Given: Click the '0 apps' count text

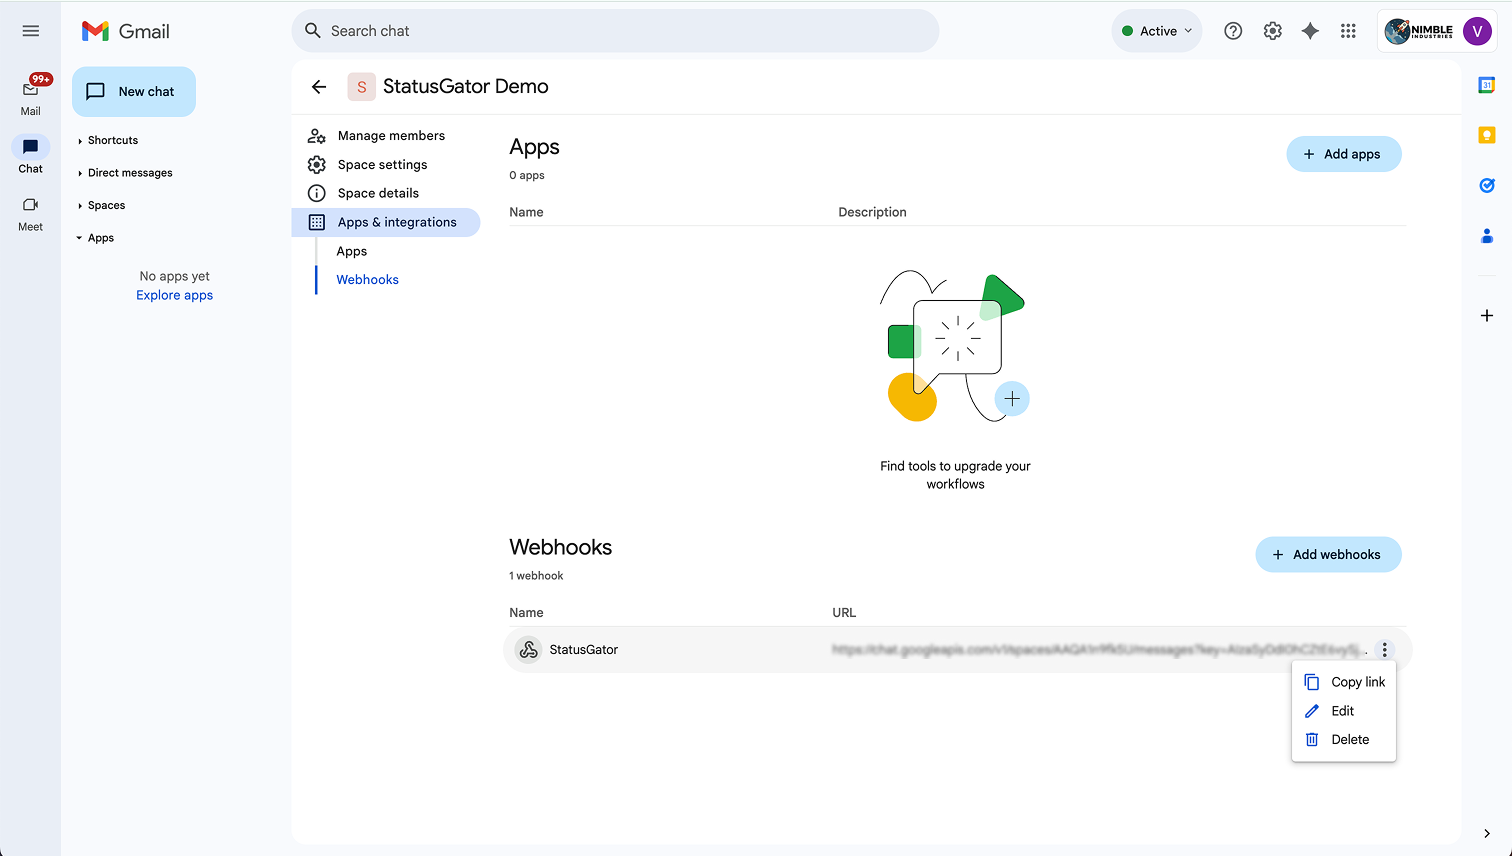Looking at the screenshot, I should pos(527,175).
